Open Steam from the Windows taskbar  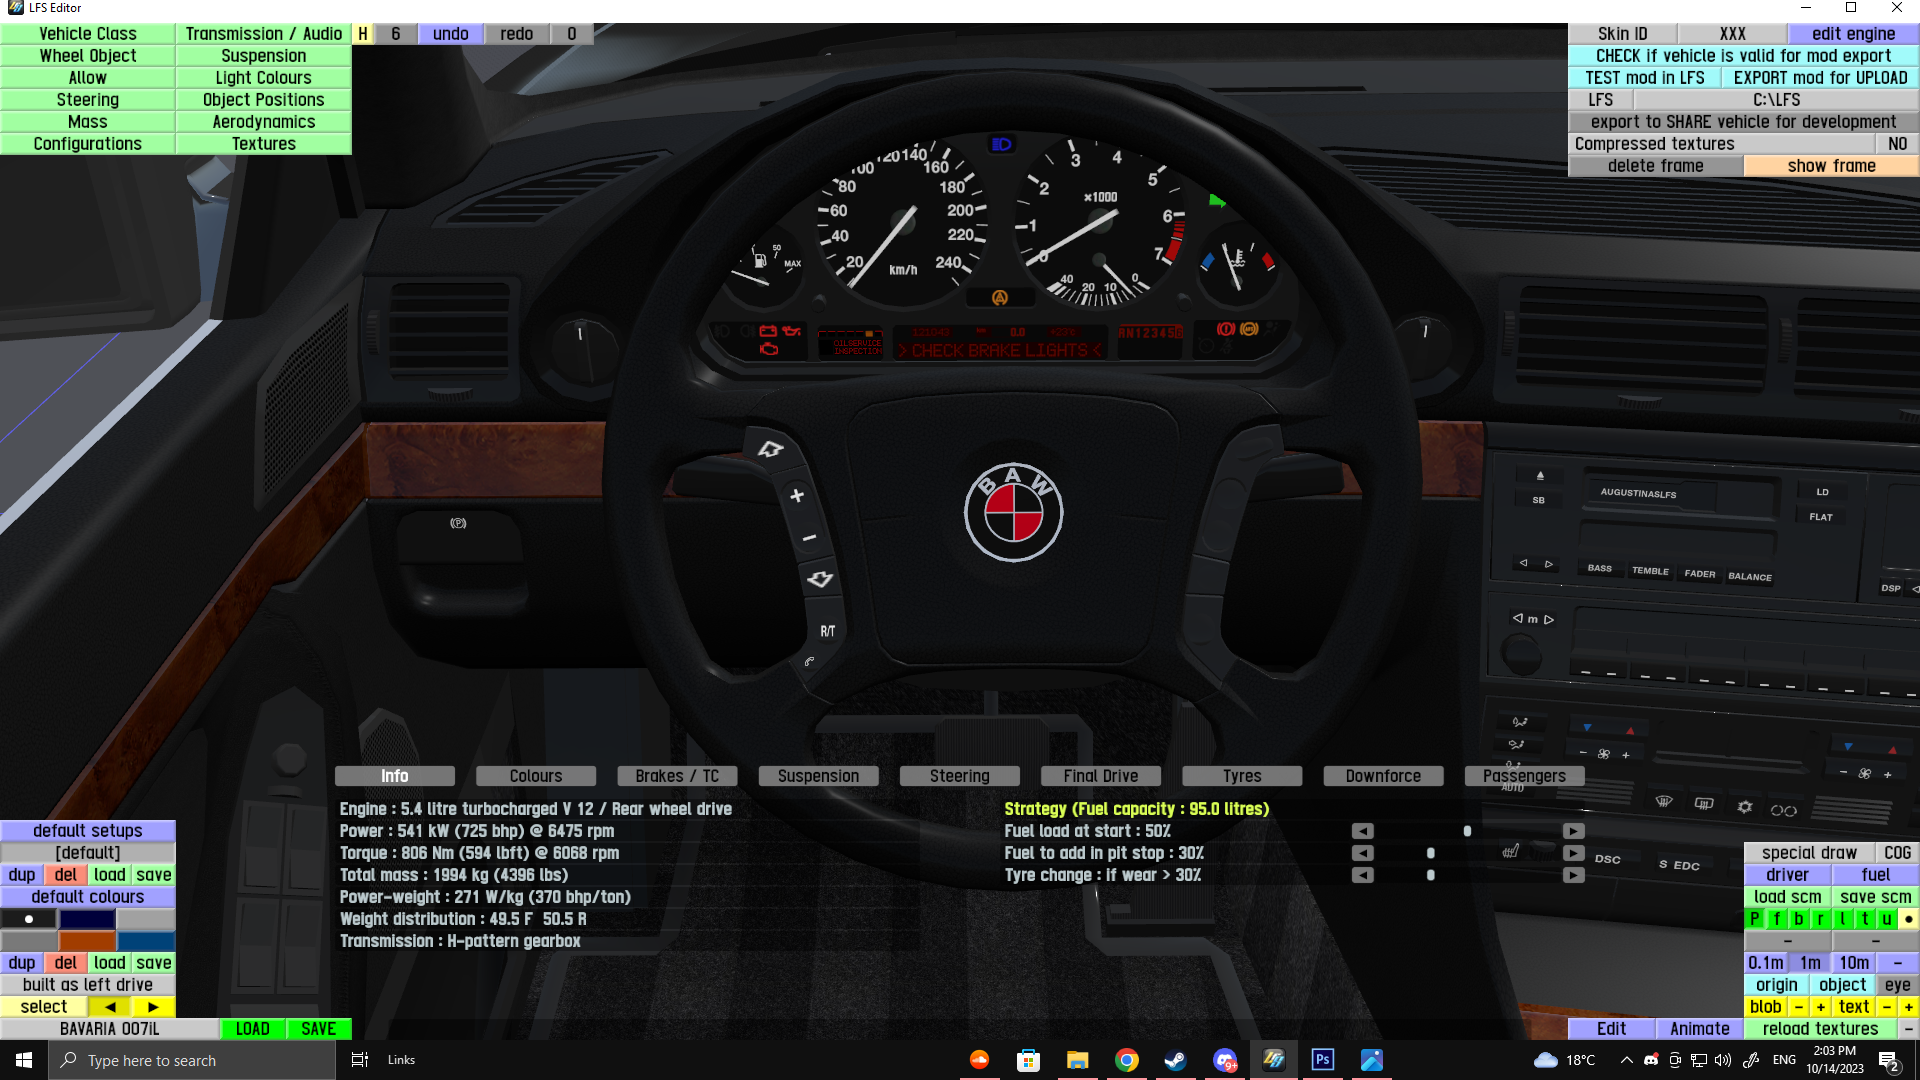(1176, 1060)
